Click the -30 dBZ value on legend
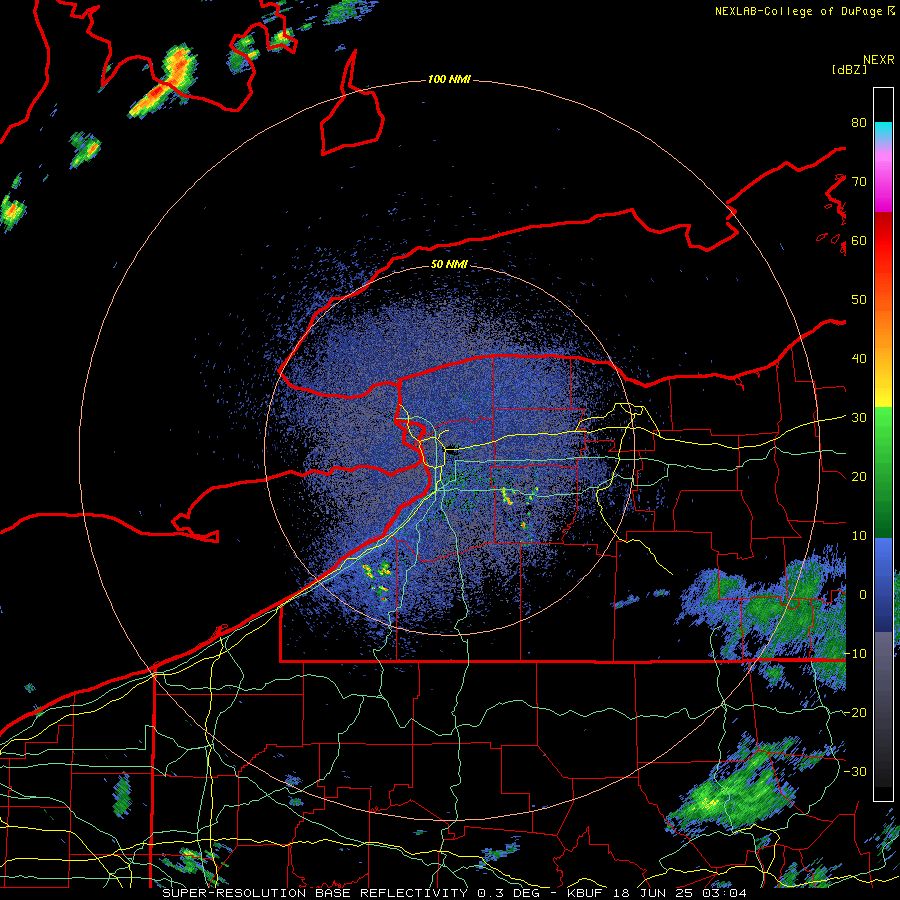 point(855,771)
